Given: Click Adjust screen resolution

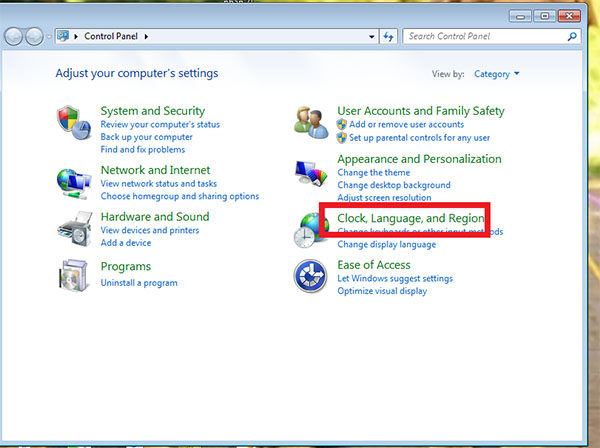Looking at the screenshot, I should 384,197.
